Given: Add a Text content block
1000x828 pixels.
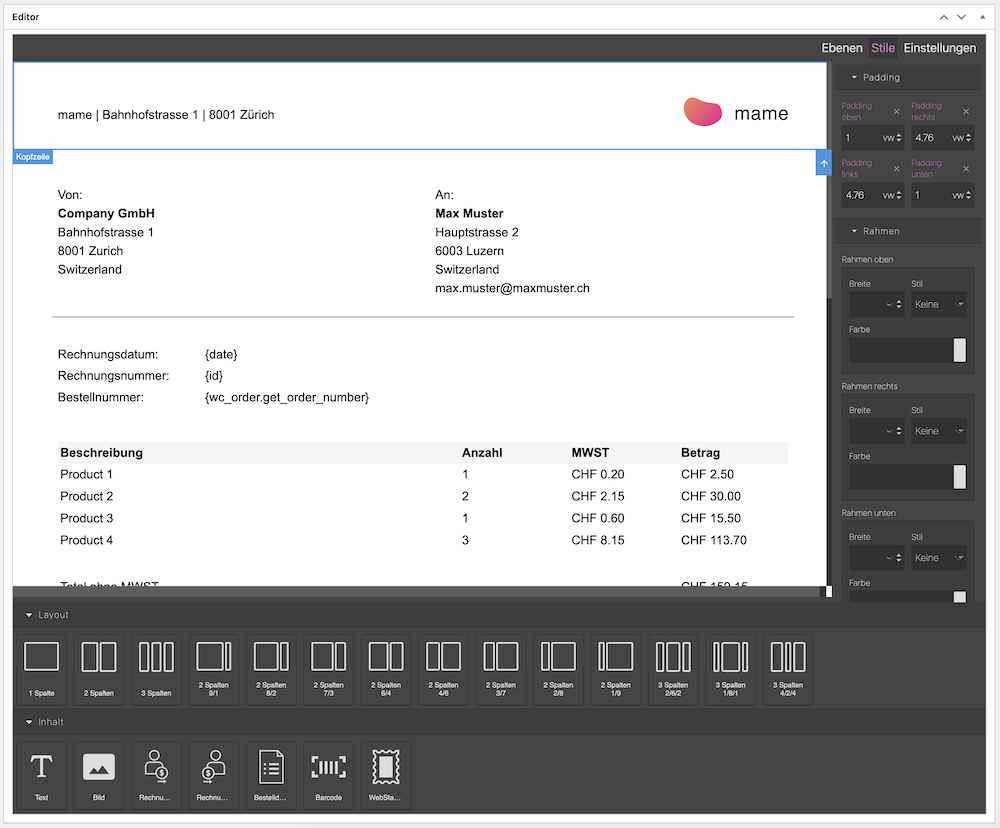Looking at the screenshot, I should [x=41, y=770].
